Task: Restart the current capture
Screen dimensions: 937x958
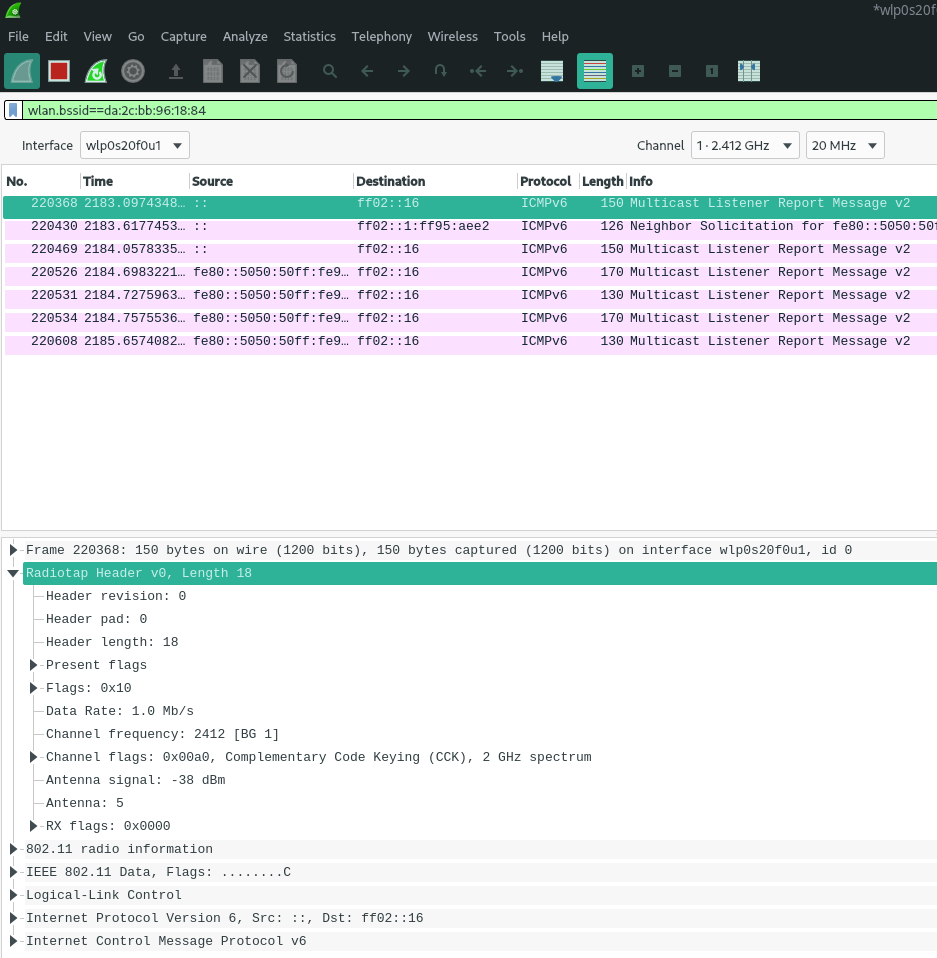Action: click(x=96, y=71)
